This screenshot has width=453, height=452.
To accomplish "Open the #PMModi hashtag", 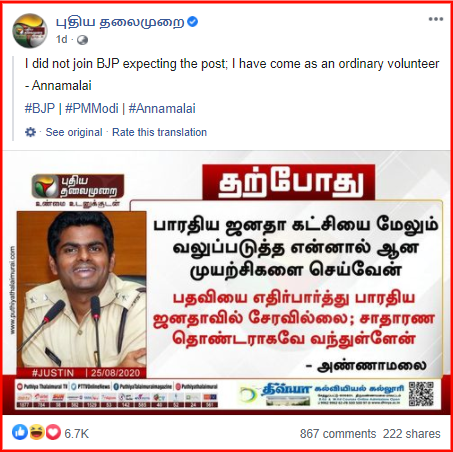I will (92, 109).
